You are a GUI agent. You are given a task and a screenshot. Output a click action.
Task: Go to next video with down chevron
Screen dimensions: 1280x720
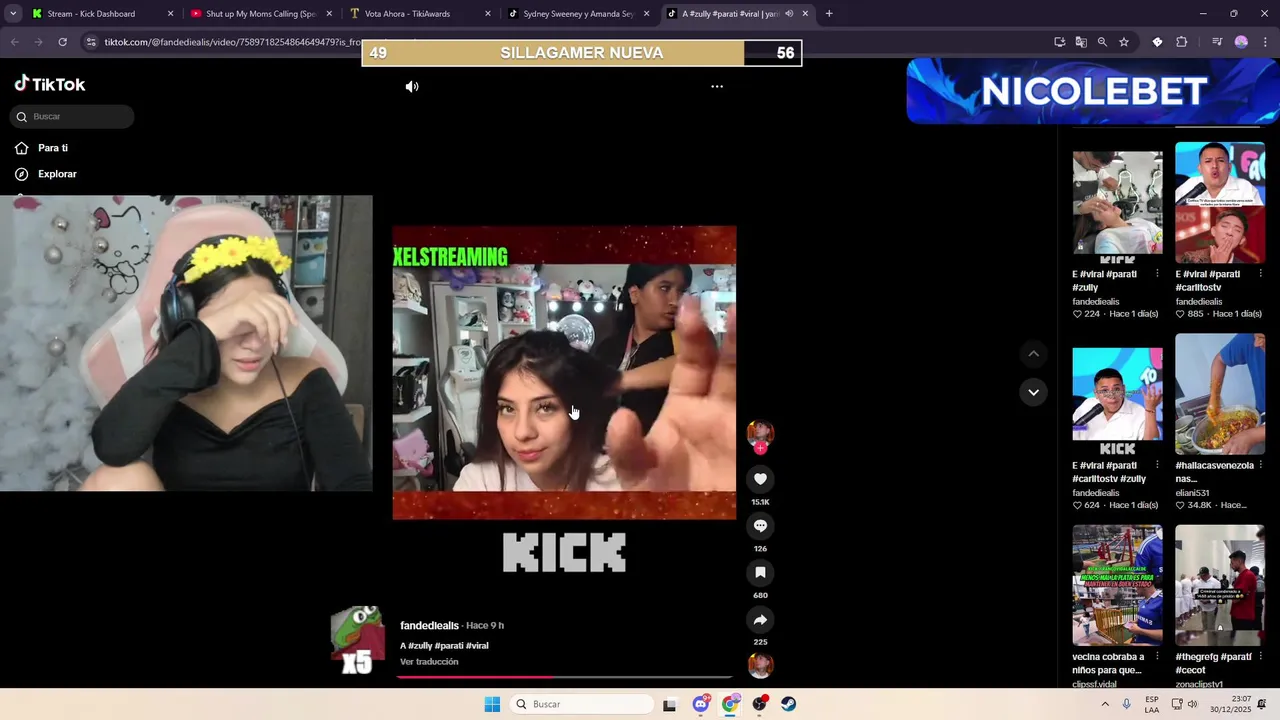1033,392
